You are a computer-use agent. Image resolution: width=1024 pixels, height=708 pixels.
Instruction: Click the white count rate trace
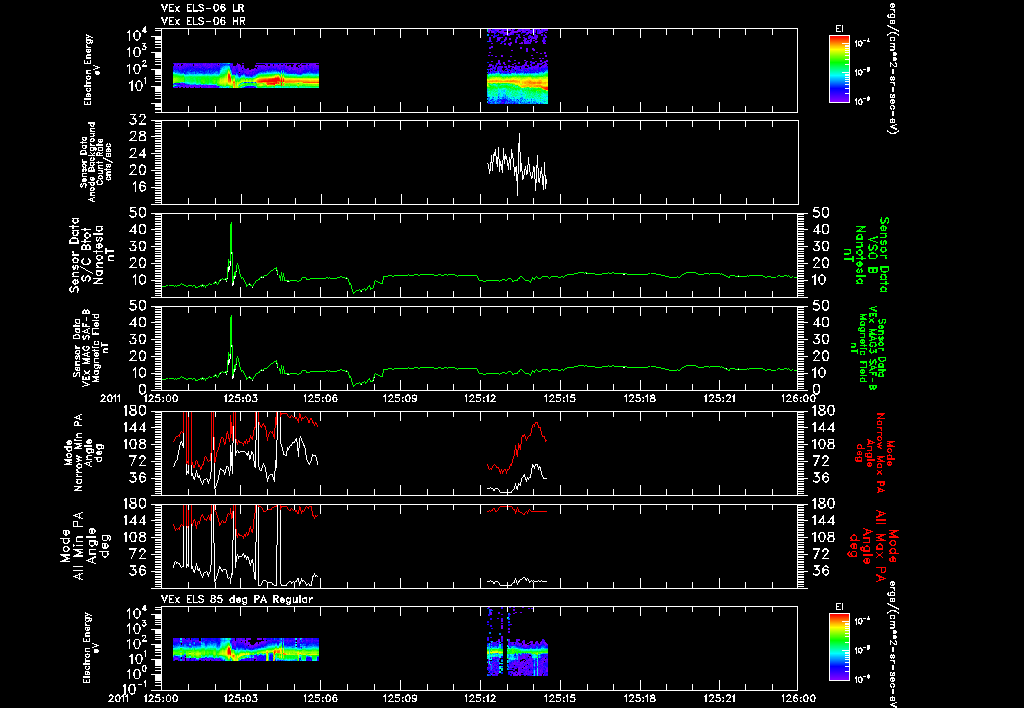[517, 164]
